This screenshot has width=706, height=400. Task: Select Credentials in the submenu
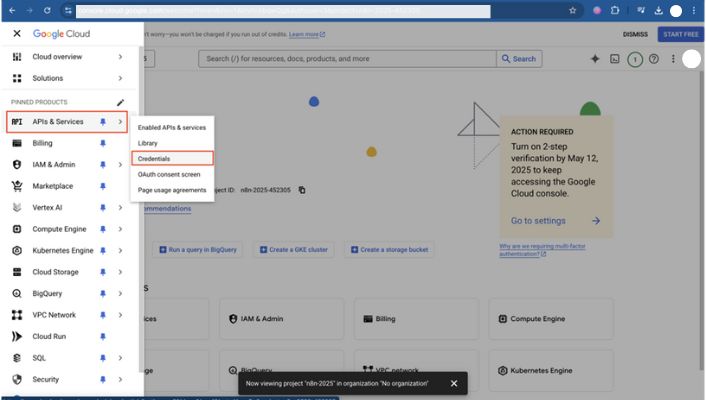172,159
